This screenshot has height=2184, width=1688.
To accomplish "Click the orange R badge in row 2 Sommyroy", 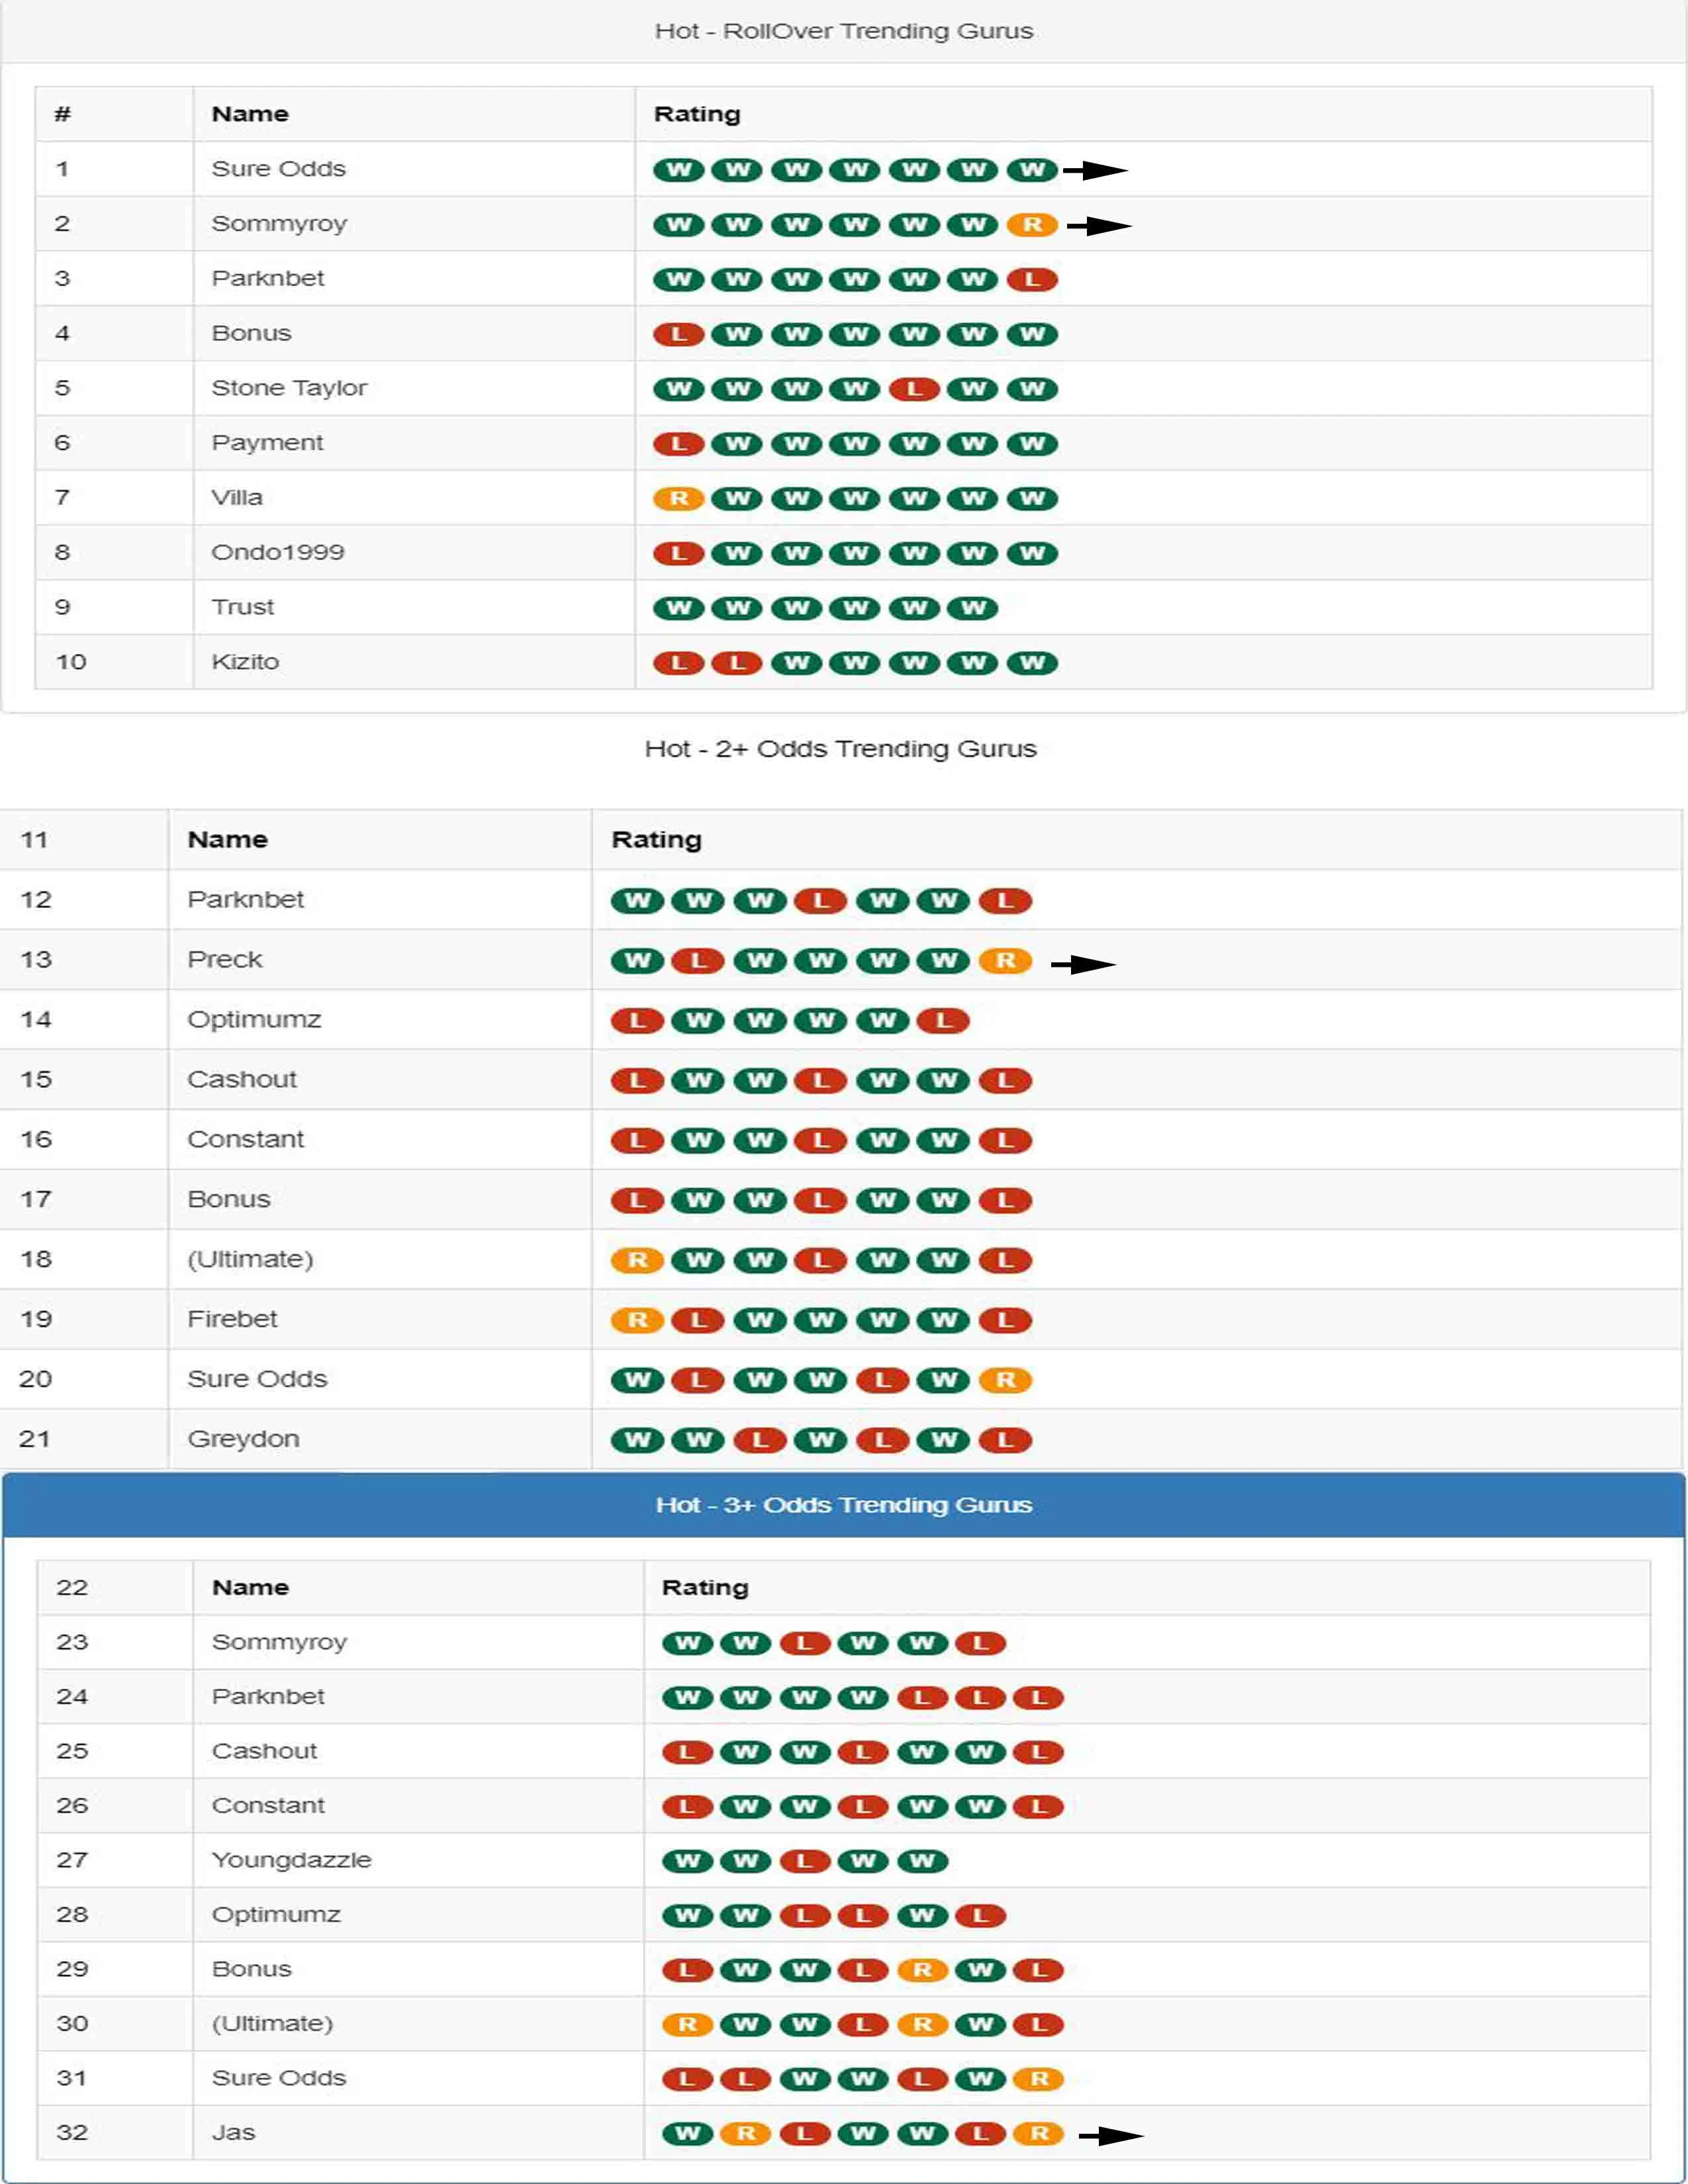I will coord(1032,225).
